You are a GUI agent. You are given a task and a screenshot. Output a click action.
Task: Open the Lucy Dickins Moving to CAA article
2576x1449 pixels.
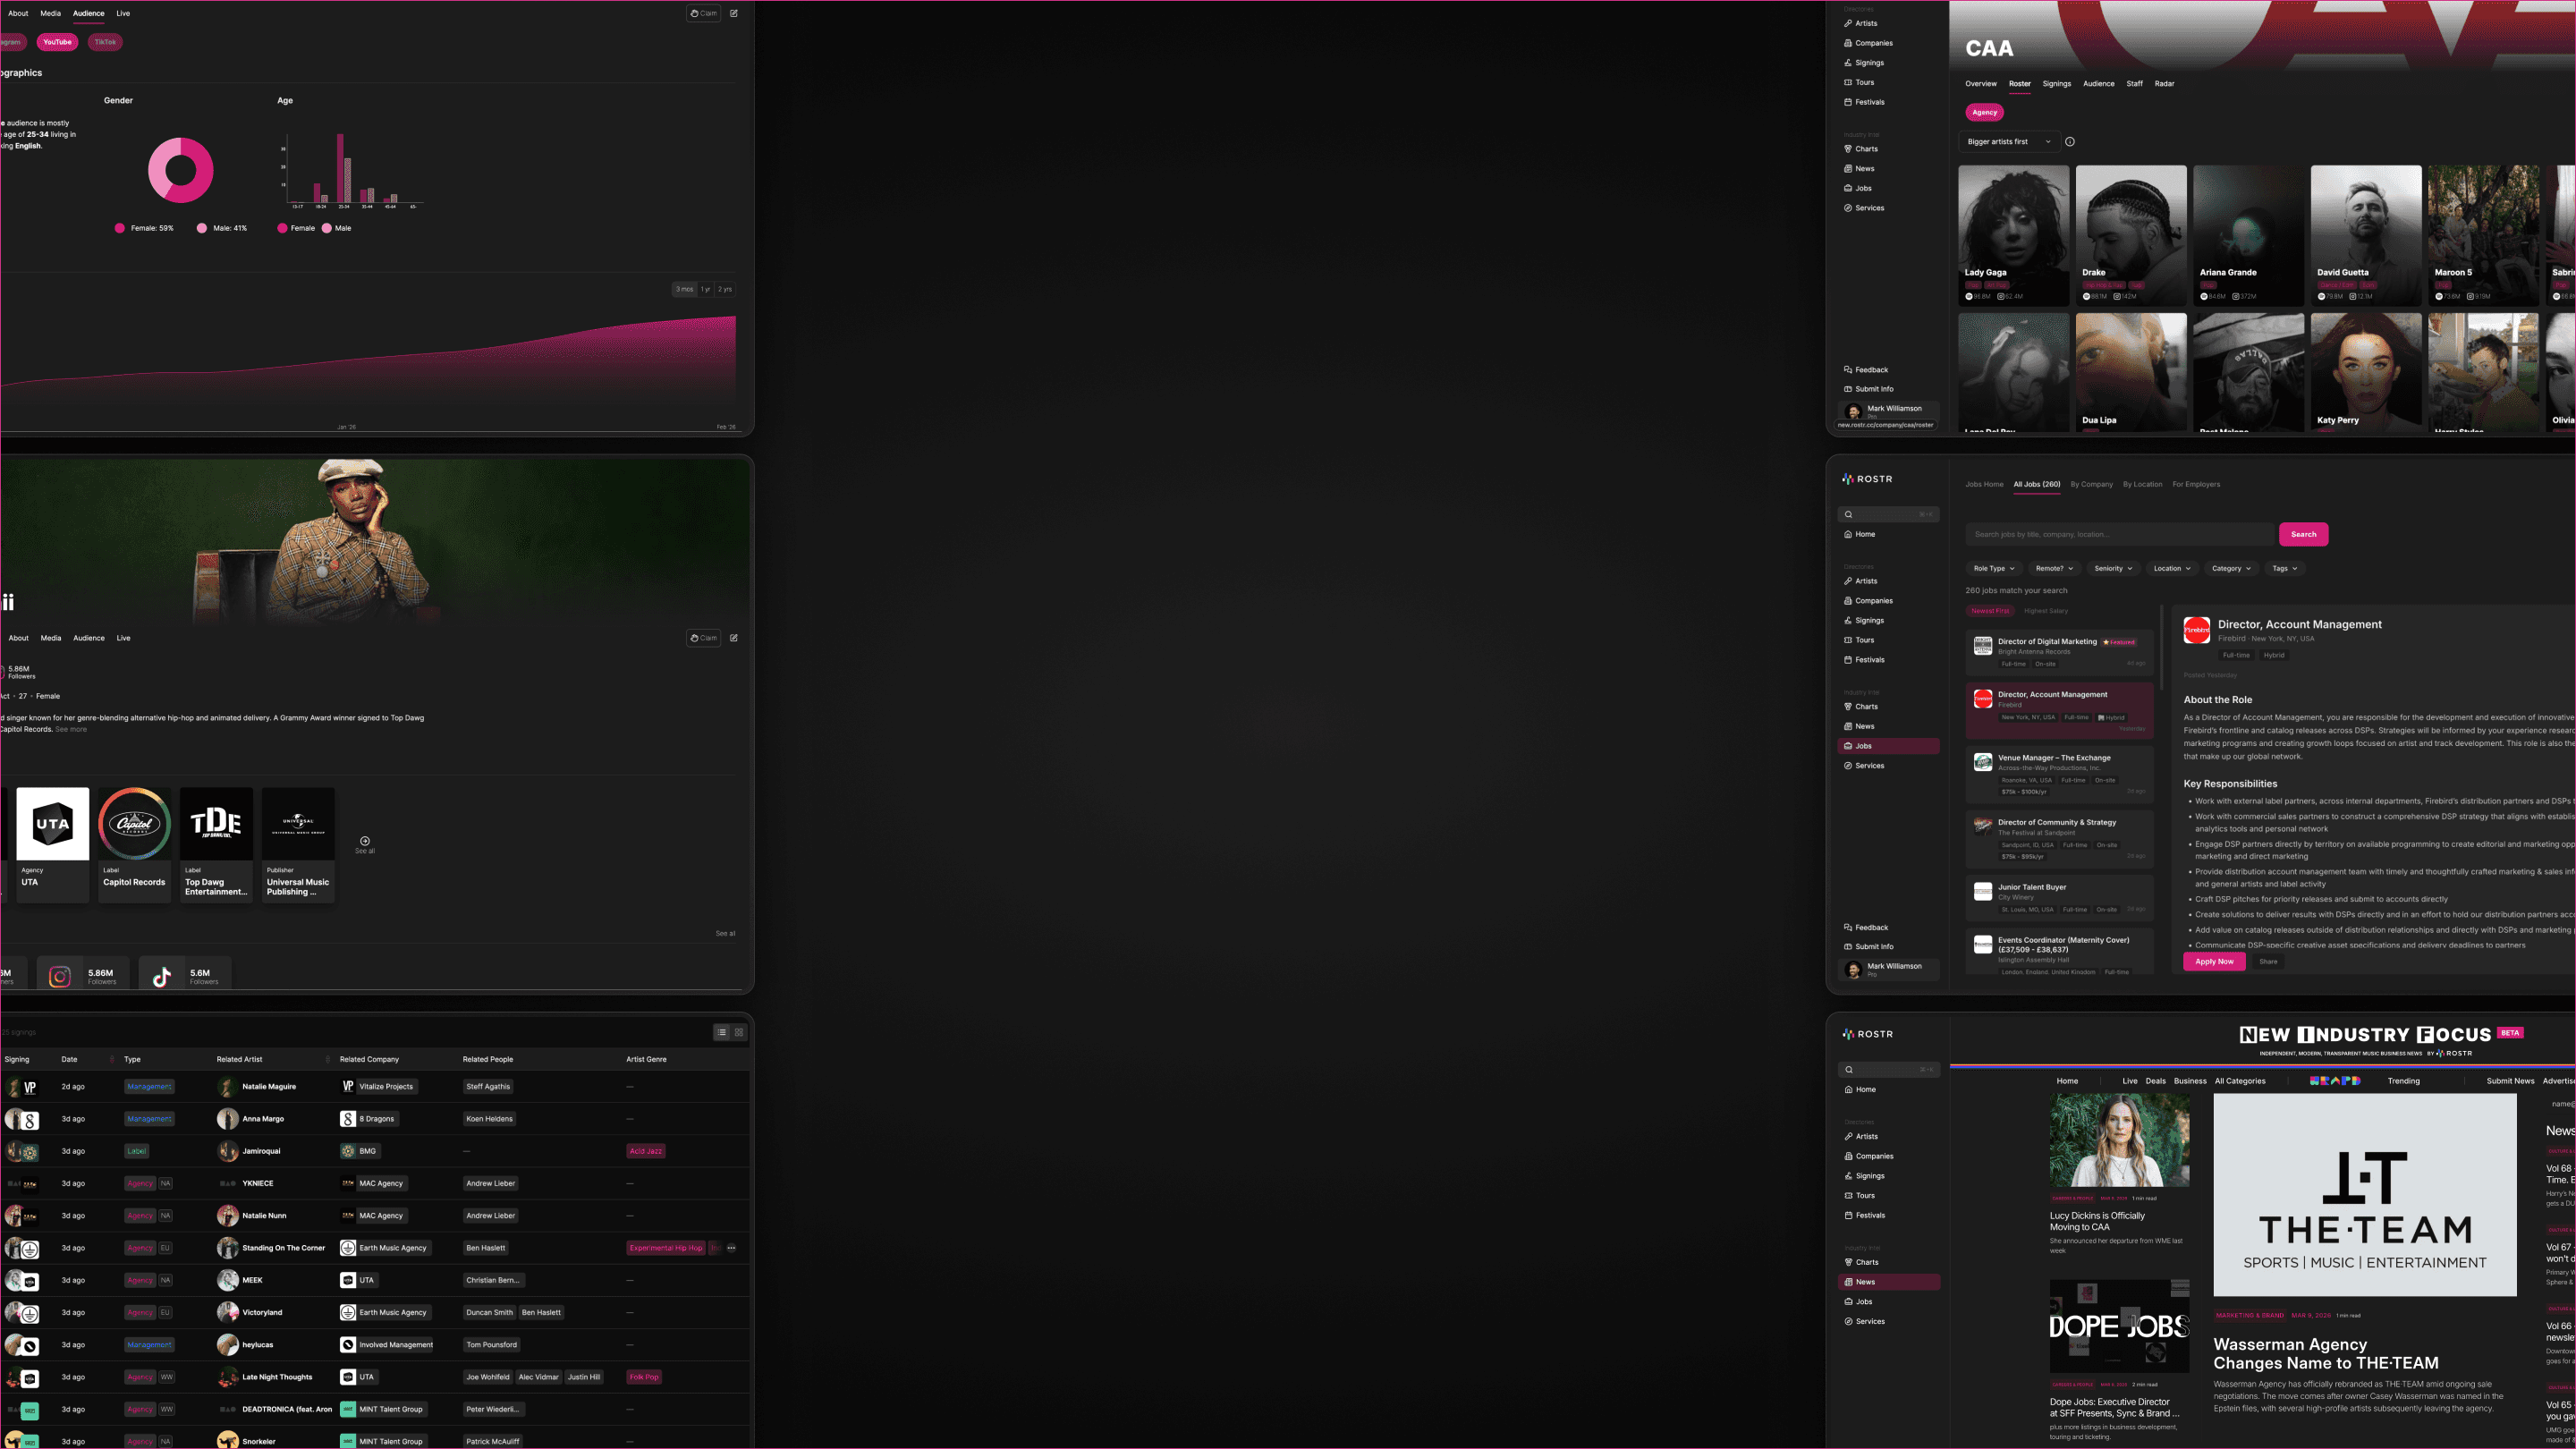click(2097, 1221)
